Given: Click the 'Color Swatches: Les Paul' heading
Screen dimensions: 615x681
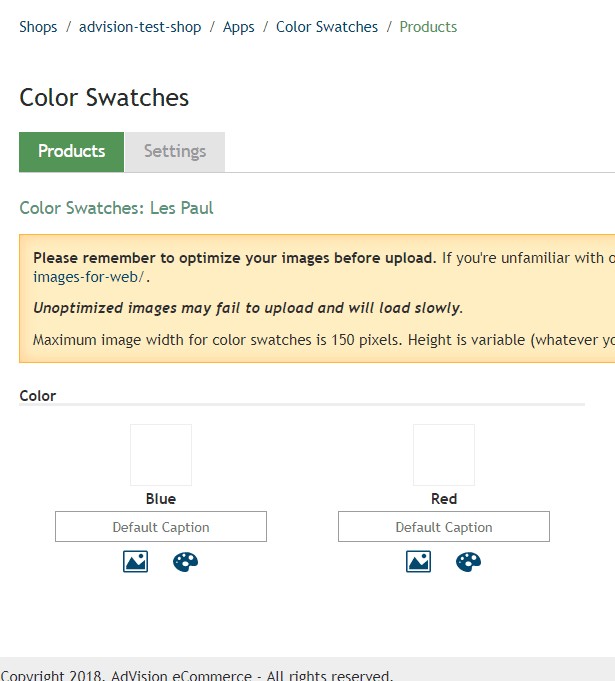Looking at the screenshot, I should click(116, 208).
